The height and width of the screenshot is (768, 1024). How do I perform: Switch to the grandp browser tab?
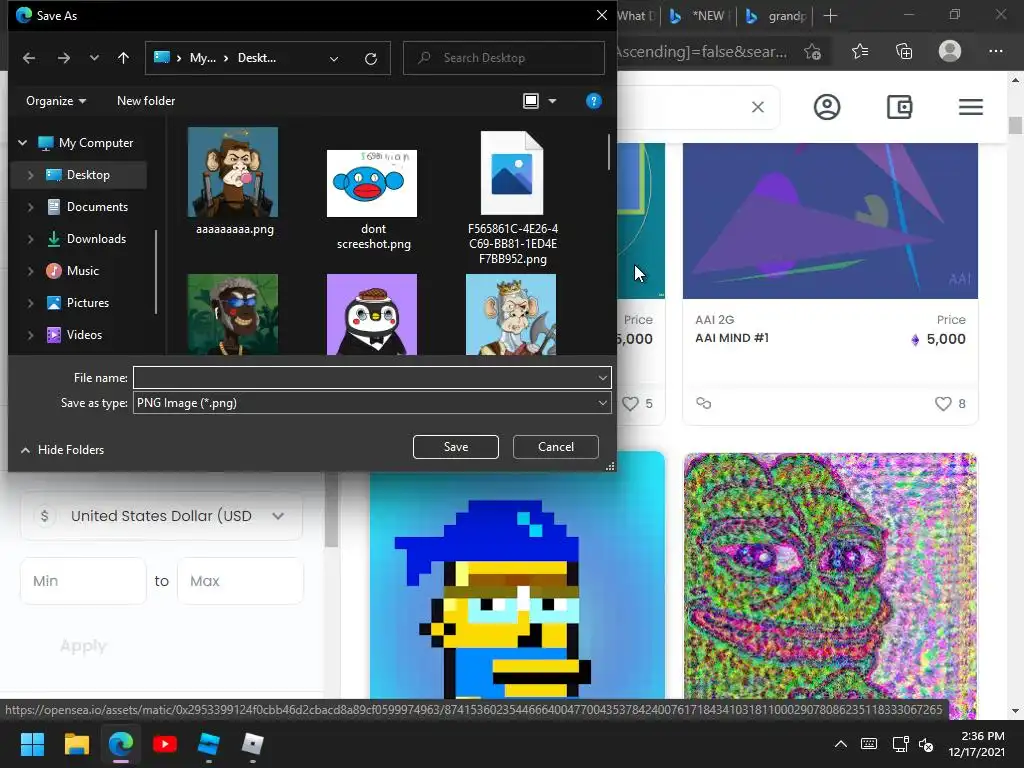(776, 16)
